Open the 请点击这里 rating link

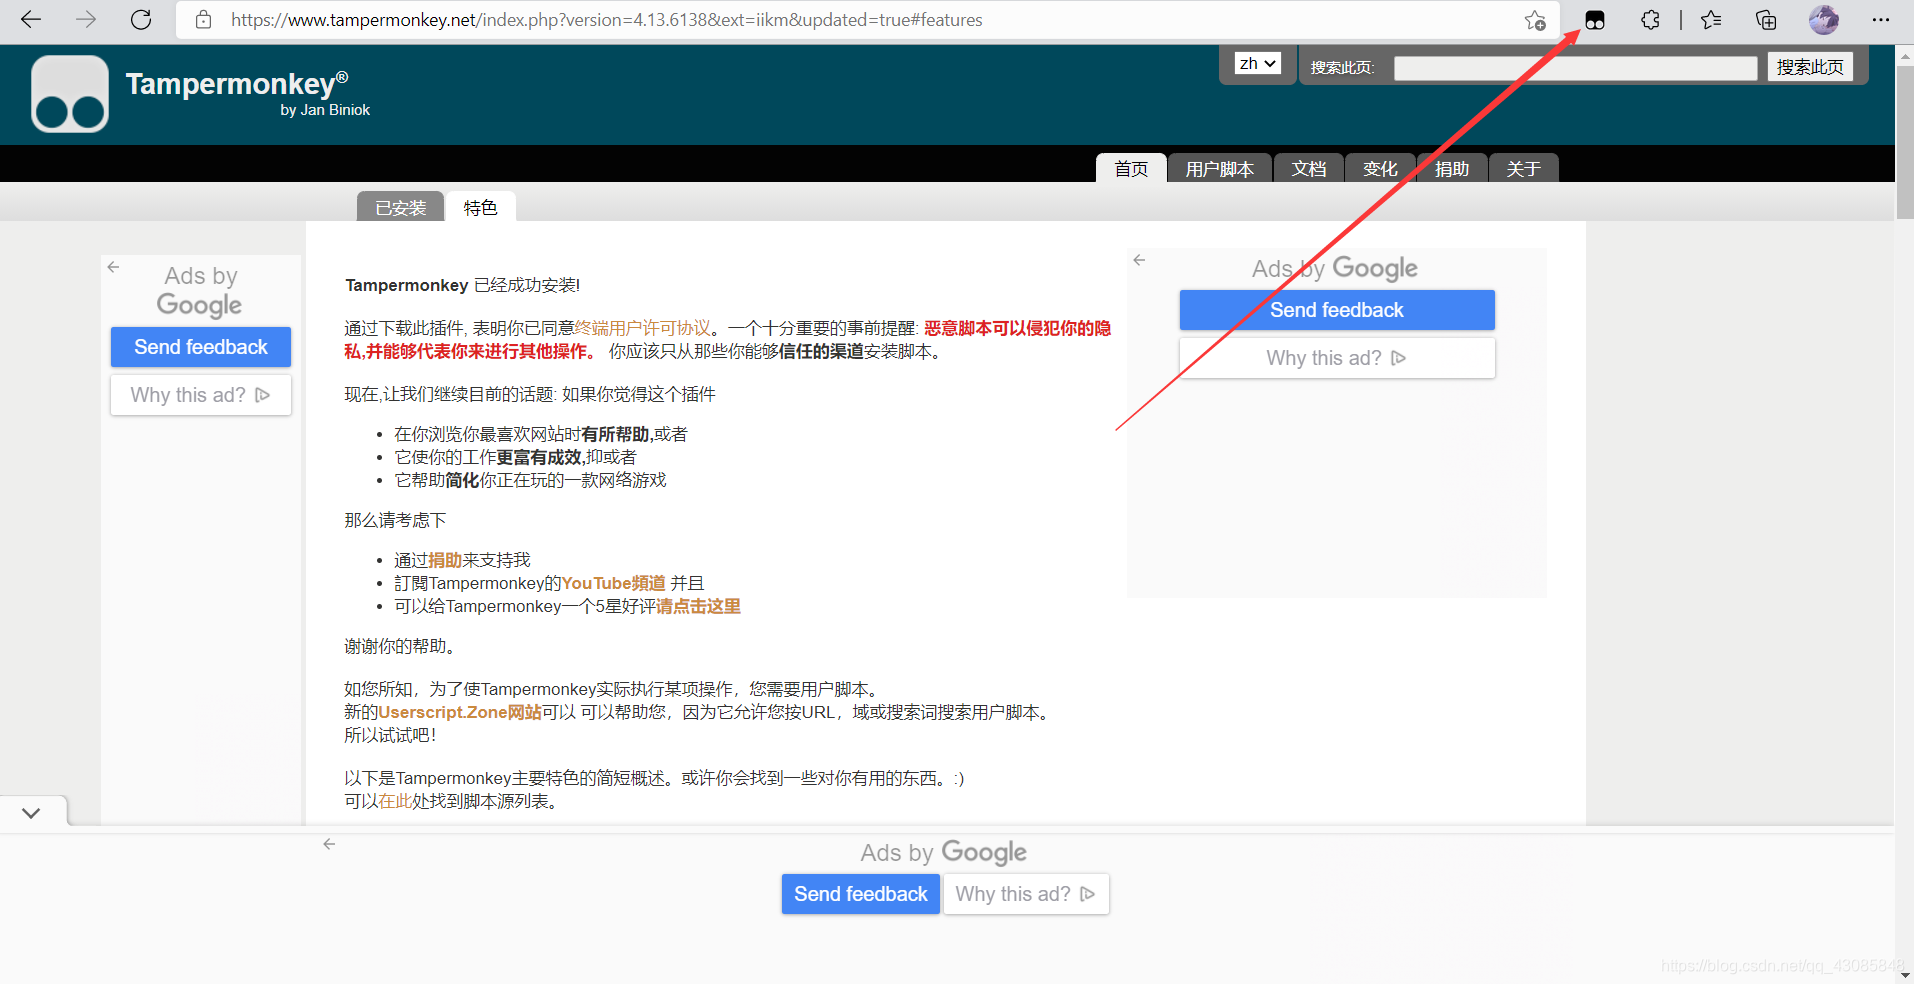tap(698, 606)
